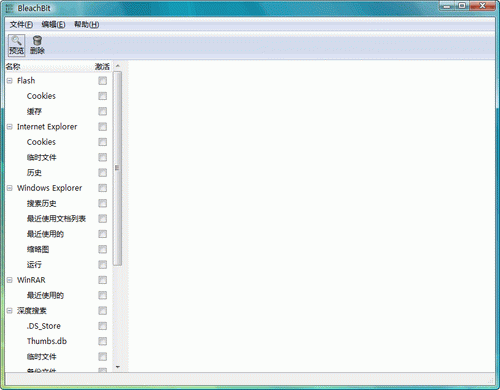Check the 运行 checkbox
Image resolution: width=500 pixels, height=390 pixels.
click(x=103, y=265)
